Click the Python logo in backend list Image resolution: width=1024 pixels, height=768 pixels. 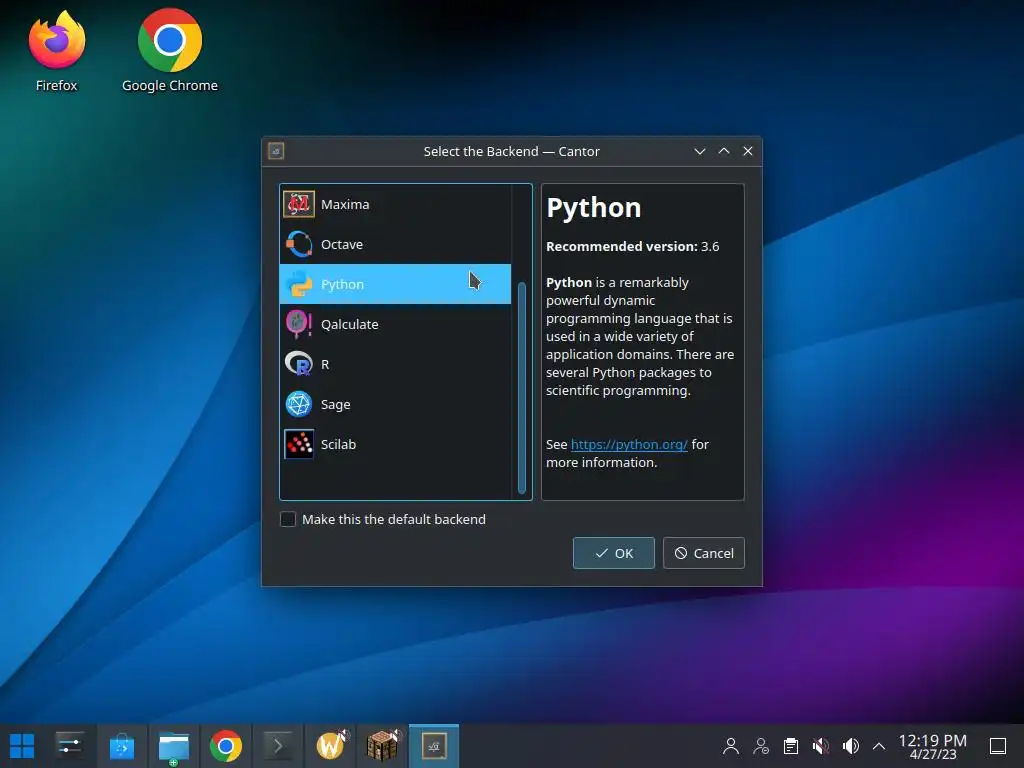(x=298, y=284)
